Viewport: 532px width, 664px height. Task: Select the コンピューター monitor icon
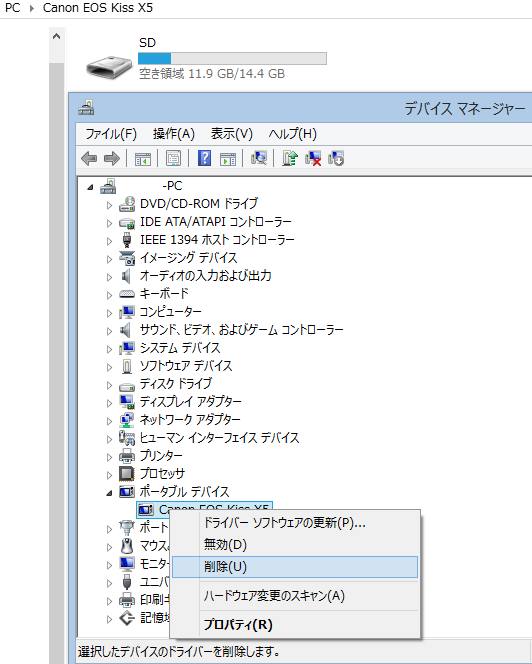pos(127,312)
